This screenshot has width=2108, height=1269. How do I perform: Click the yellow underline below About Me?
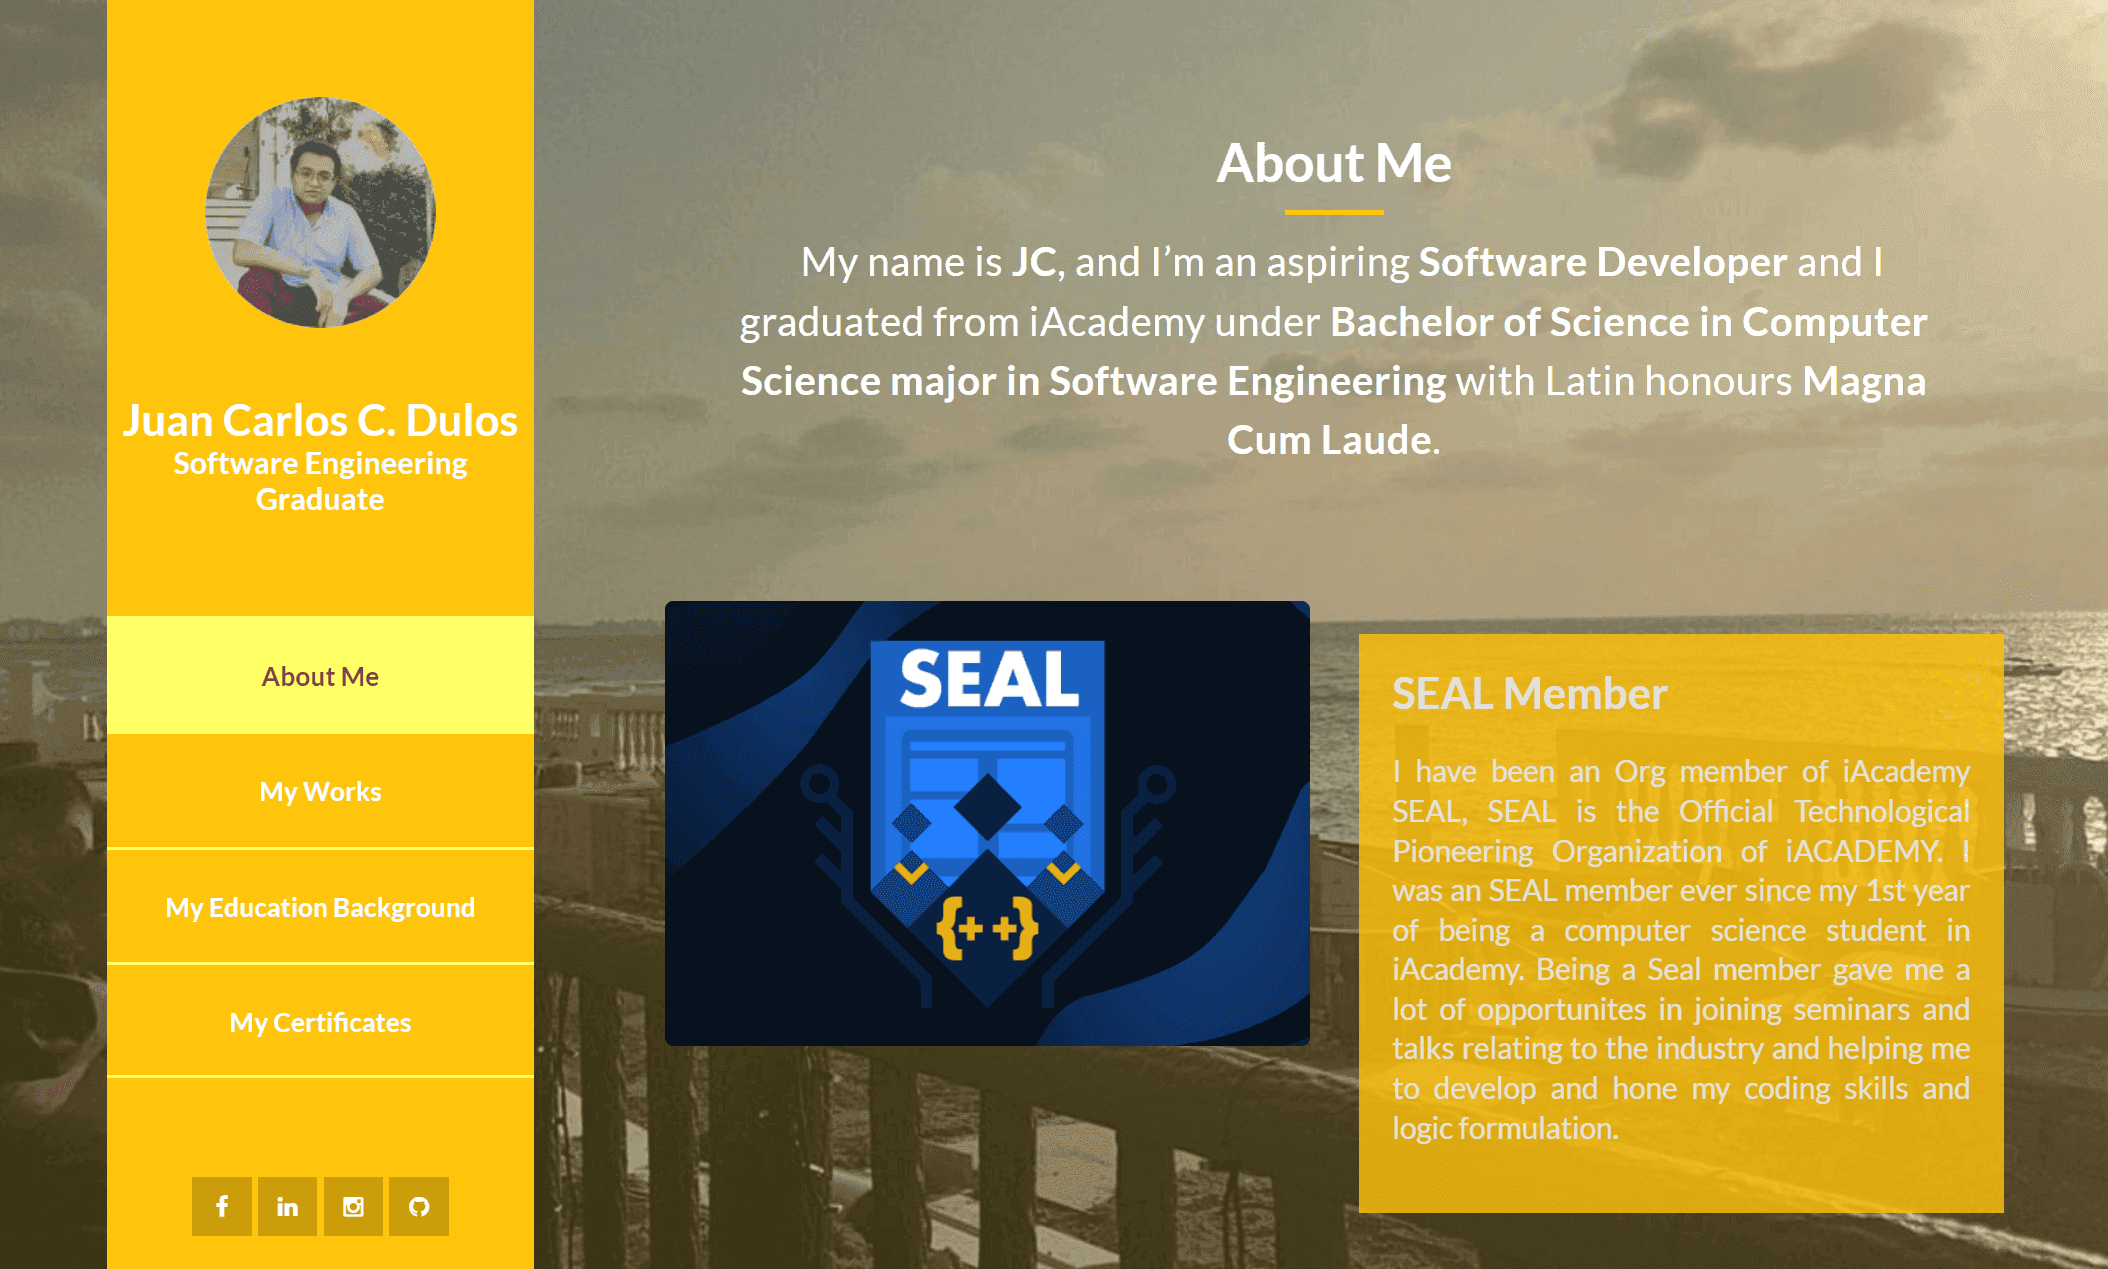click(x=1333, y=212)
